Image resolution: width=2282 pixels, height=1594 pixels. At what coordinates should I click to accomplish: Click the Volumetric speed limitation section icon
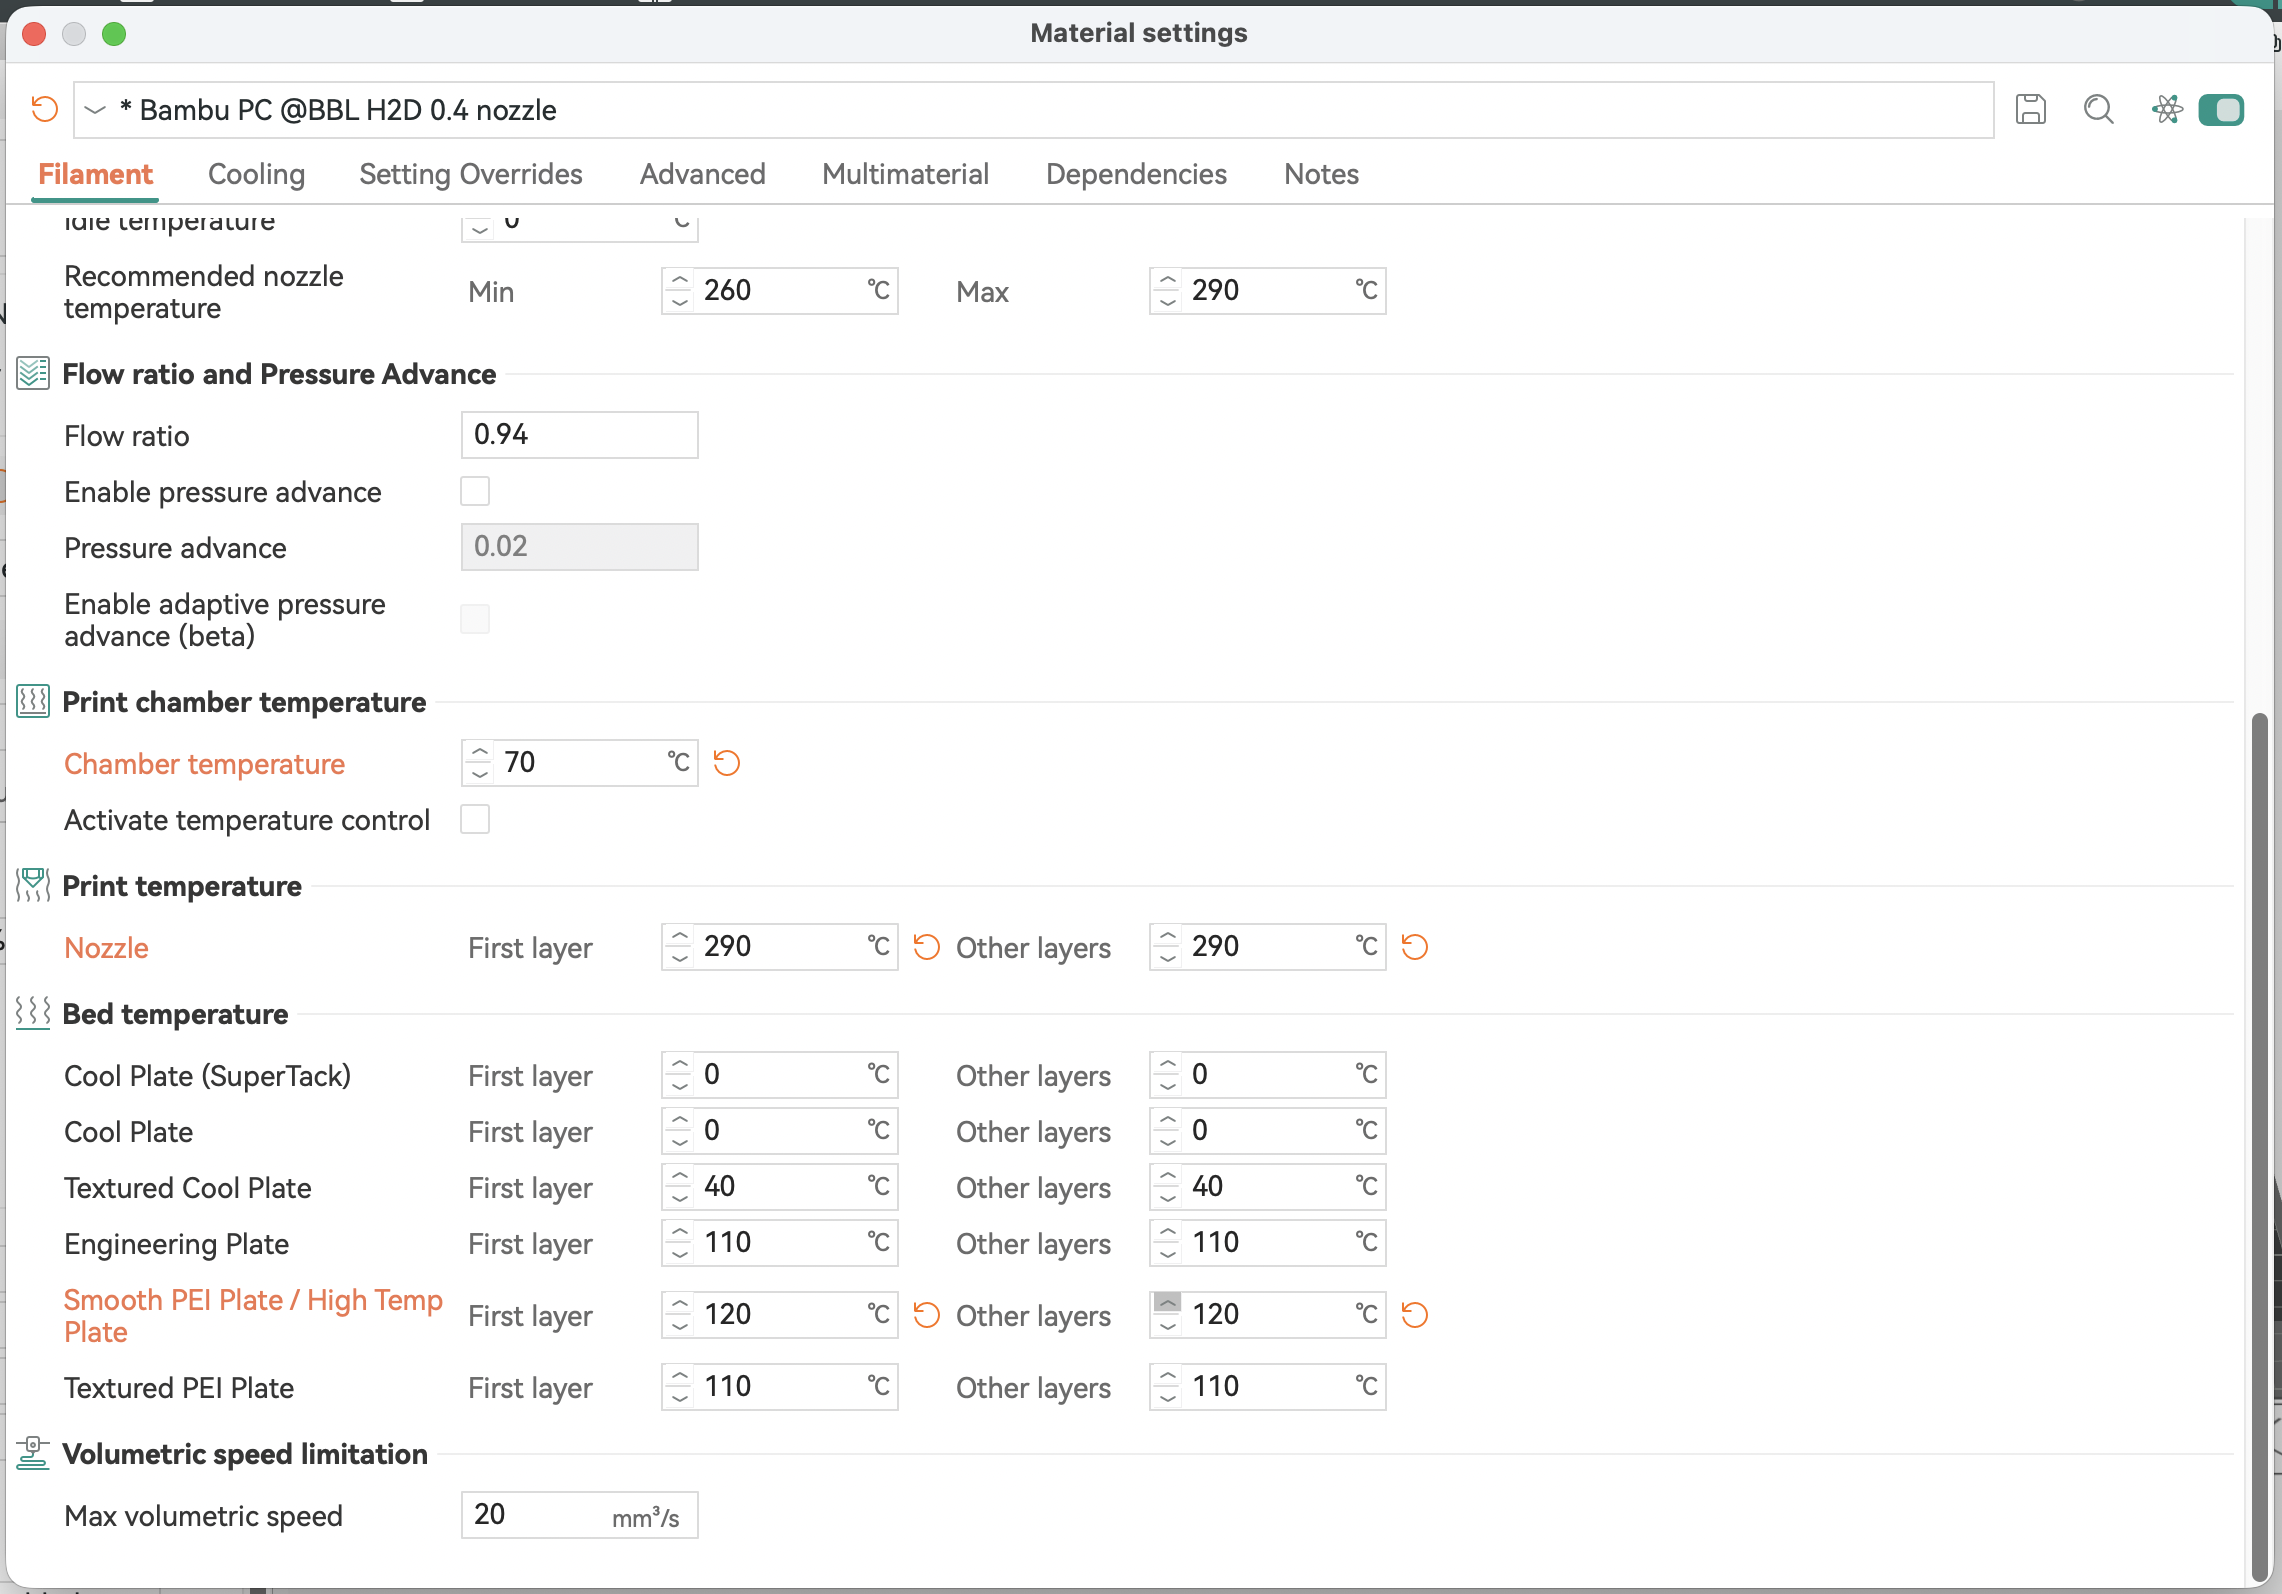coord(33,1454)
